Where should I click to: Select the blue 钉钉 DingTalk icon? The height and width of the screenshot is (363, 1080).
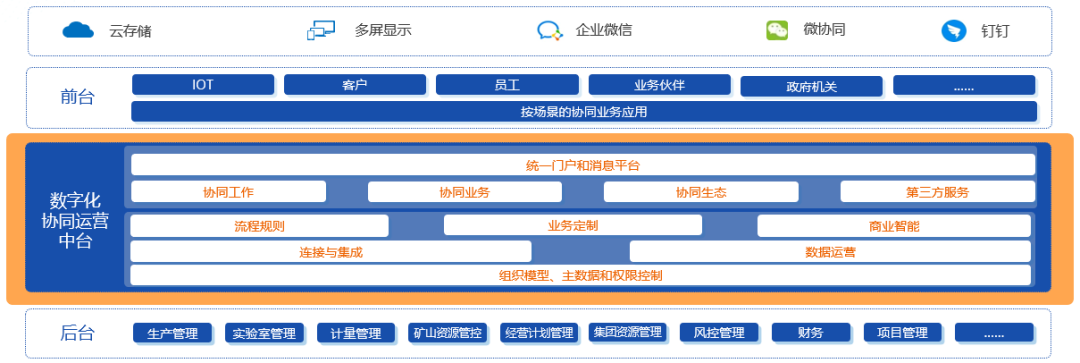(954, 31)
